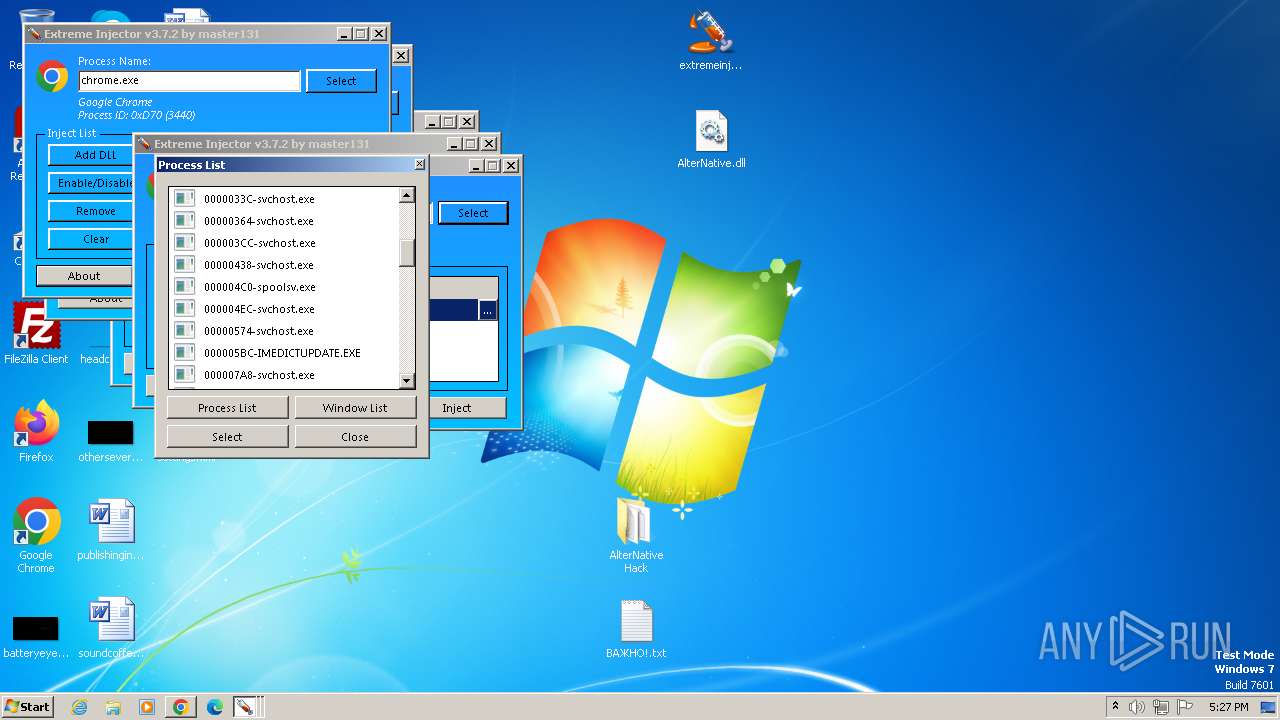Click the icon beside 000004C0-spoolsv.exe
The width and height of the screenshot is (1280, 720).
184,287
